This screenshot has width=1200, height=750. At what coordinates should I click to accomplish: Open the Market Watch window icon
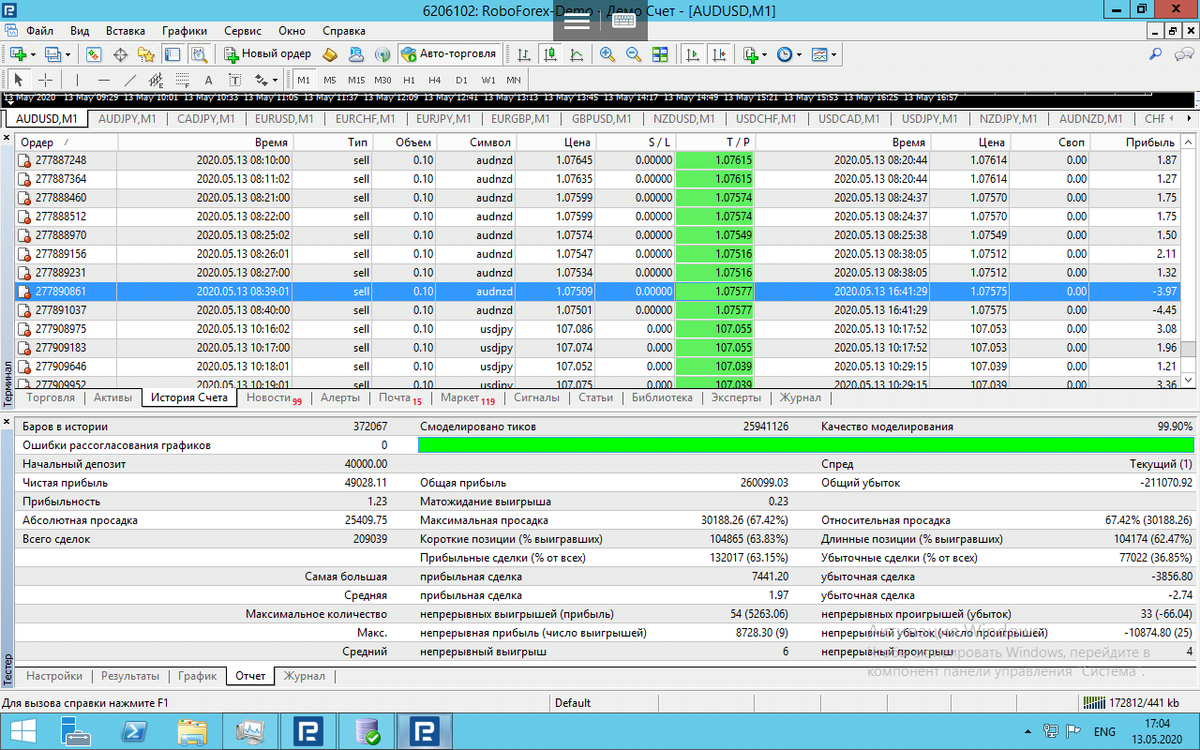(x=94, y=54)
